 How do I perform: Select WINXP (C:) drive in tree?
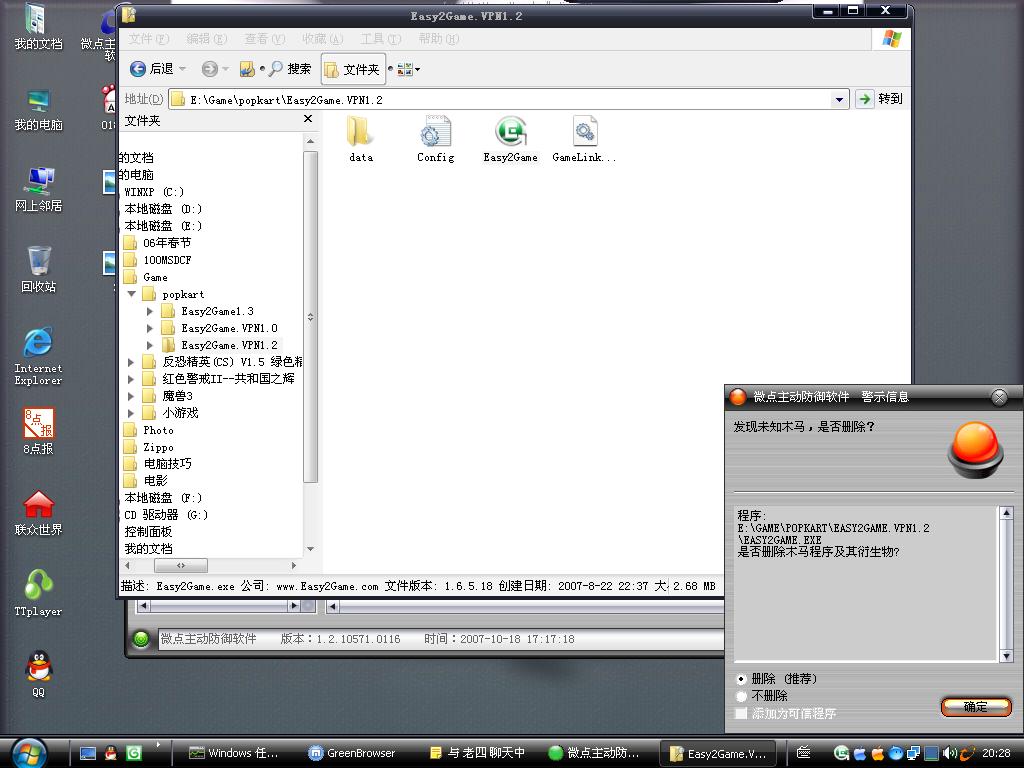pos(154,192)
